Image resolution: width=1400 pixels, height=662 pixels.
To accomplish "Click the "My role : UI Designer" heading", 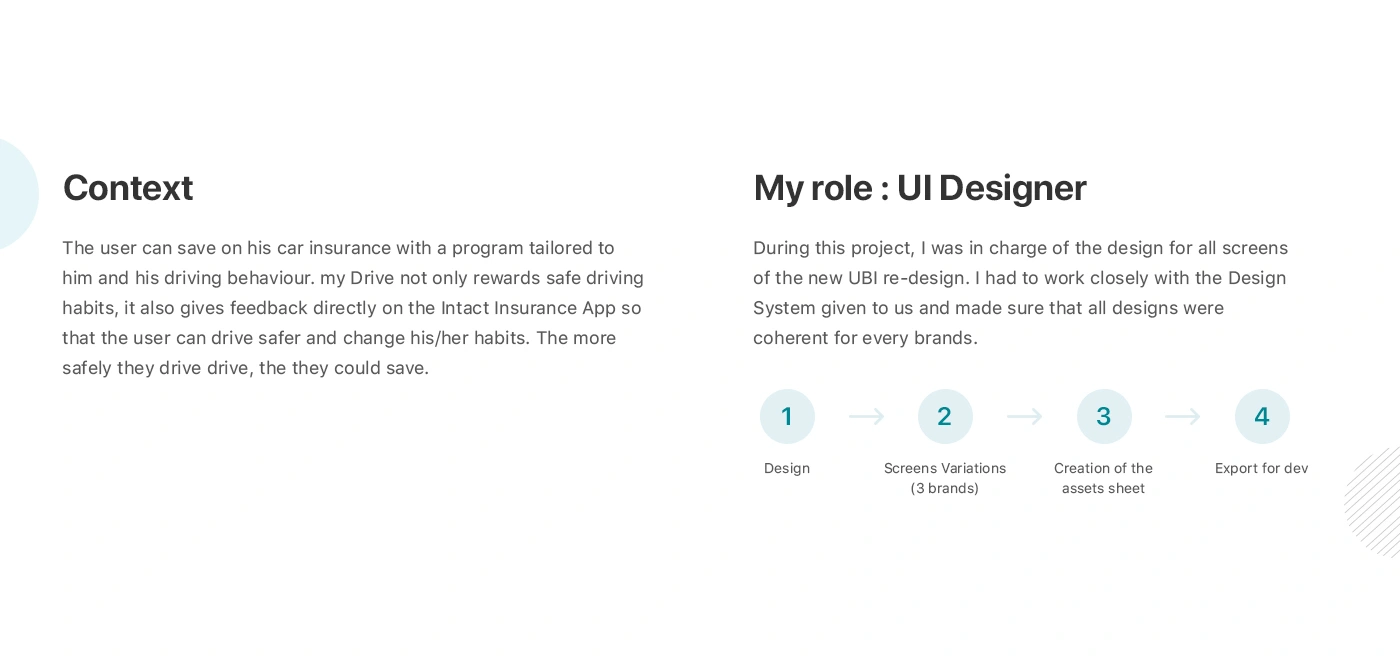I will pyautogui.click(x=919, y=188).
